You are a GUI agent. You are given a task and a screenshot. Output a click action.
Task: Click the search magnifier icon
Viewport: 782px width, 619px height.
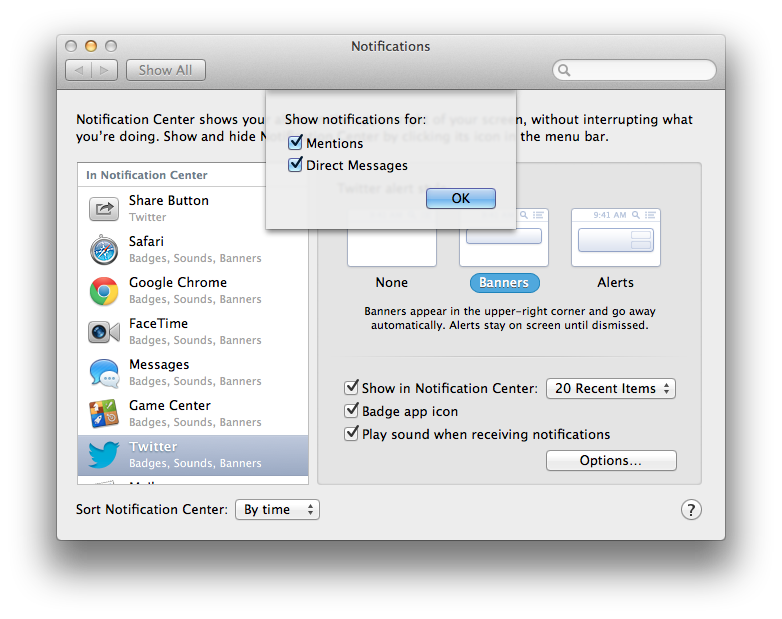(x=564, y=70)
